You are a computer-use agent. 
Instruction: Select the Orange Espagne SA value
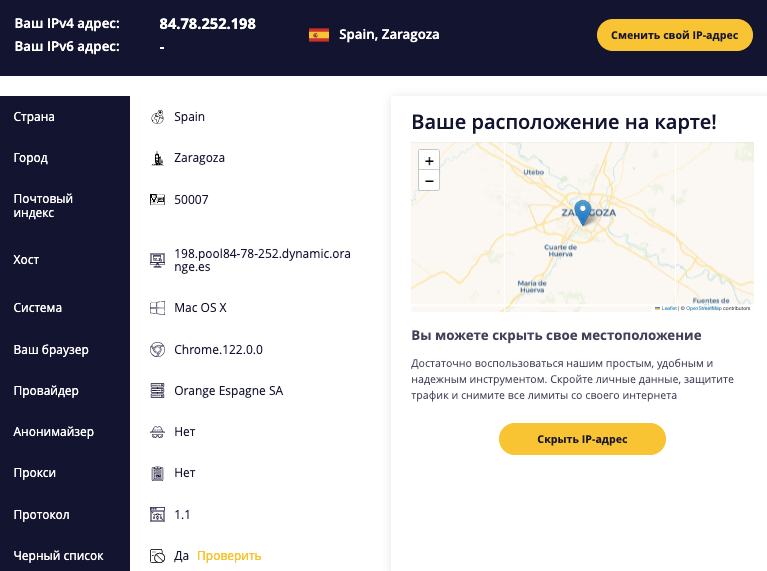pos(228,391)
